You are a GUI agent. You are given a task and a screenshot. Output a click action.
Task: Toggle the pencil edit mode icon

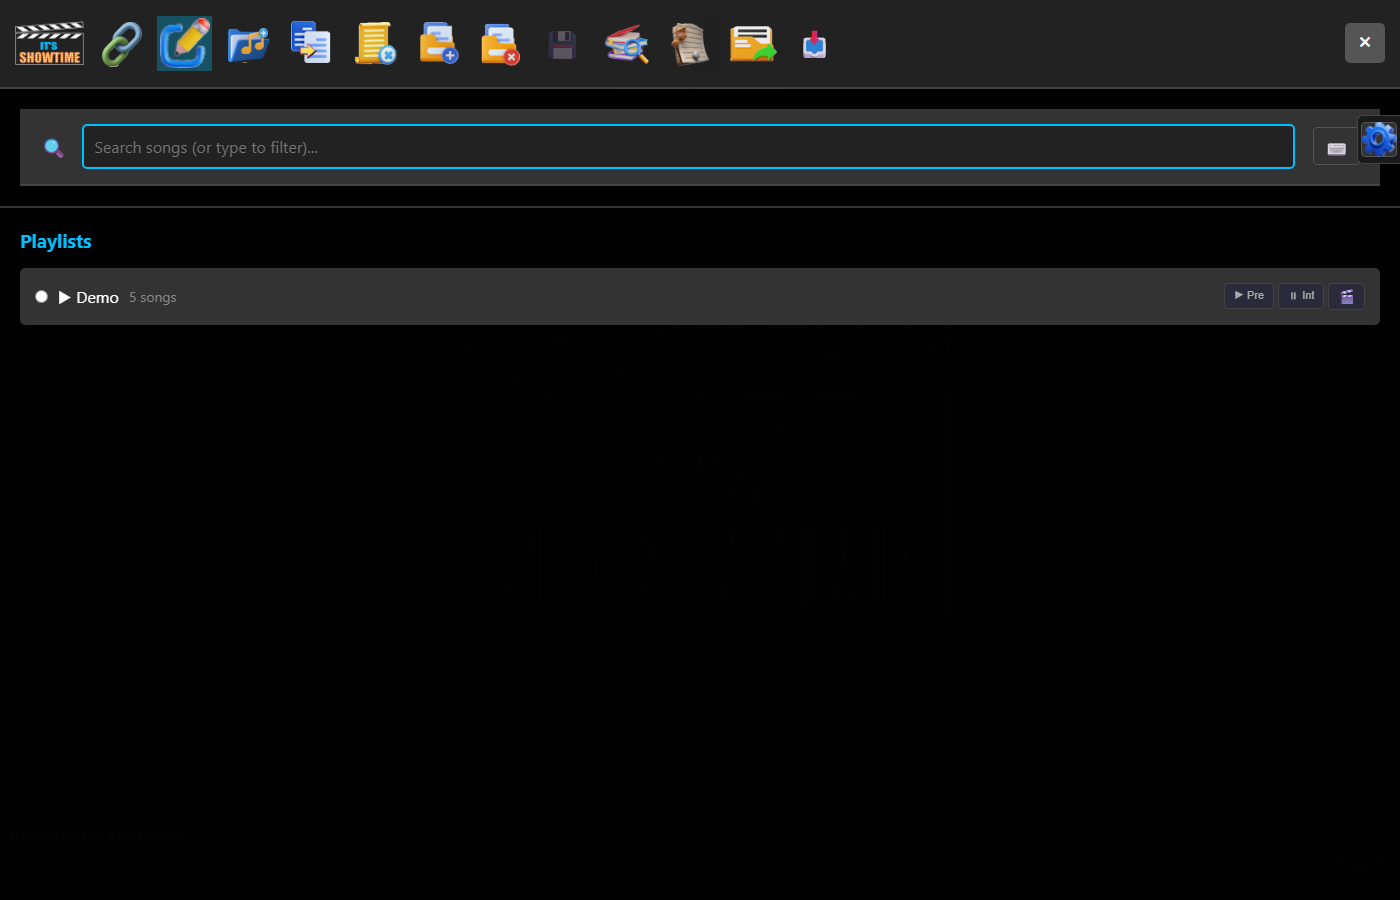[x=184, y=44]
